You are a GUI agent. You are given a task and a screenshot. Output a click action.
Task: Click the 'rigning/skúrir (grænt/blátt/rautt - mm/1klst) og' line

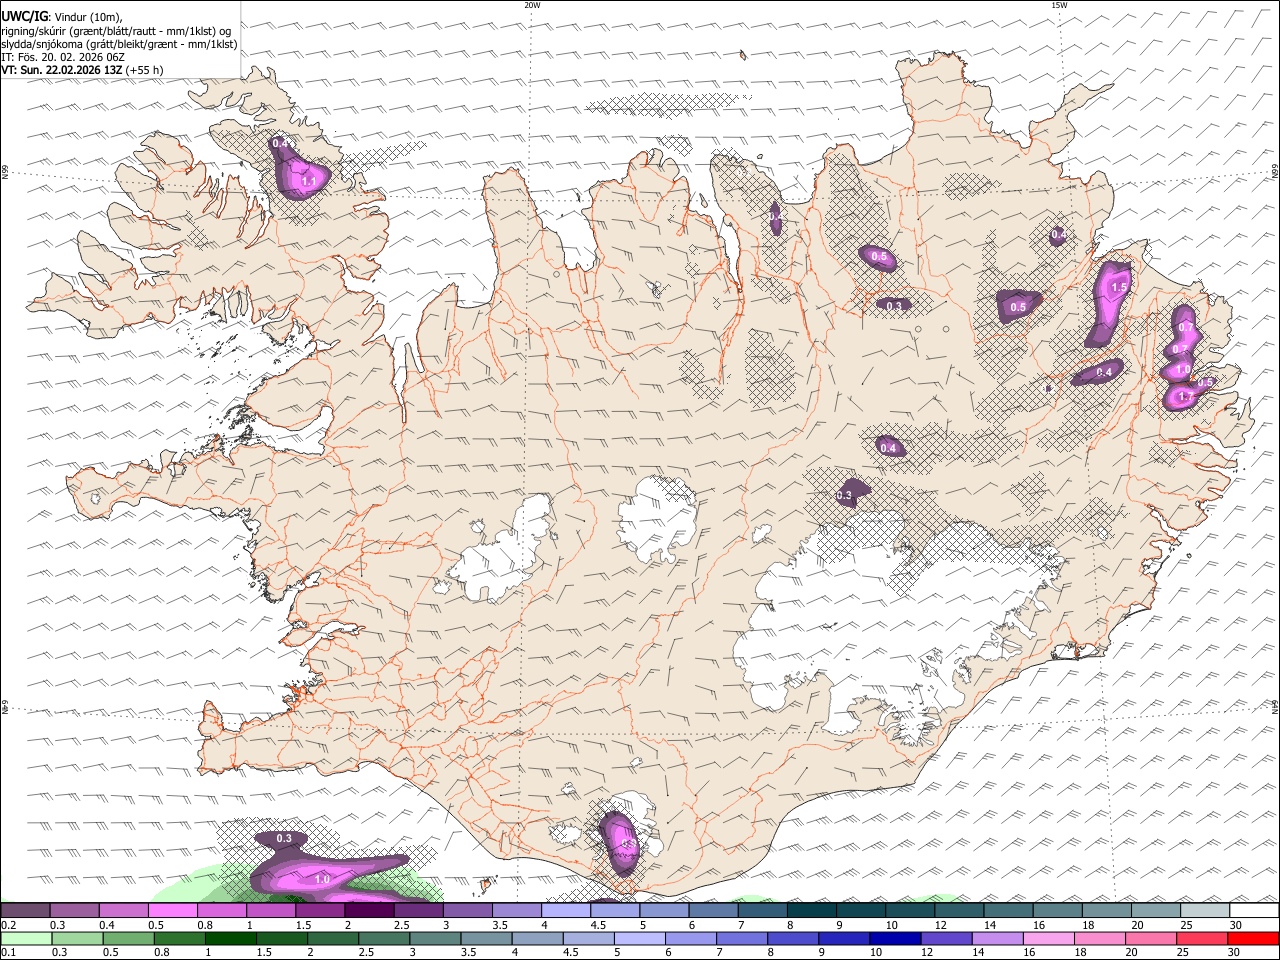(x=116, y=31)
